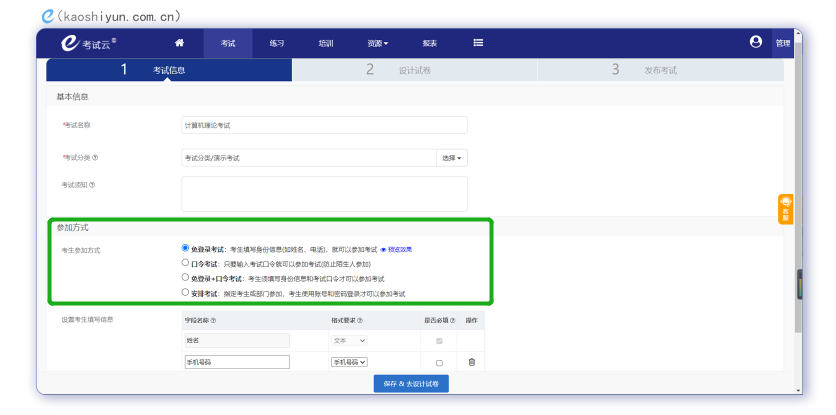Click help icon beside 格式要求 header
This screenshot has width=836, height=415.
pos(359,321)
